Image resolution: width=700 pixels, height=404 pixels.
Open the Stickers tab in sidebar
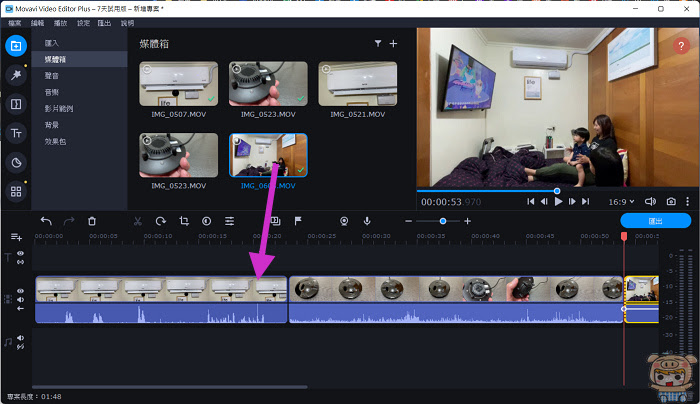click(16, 162)
